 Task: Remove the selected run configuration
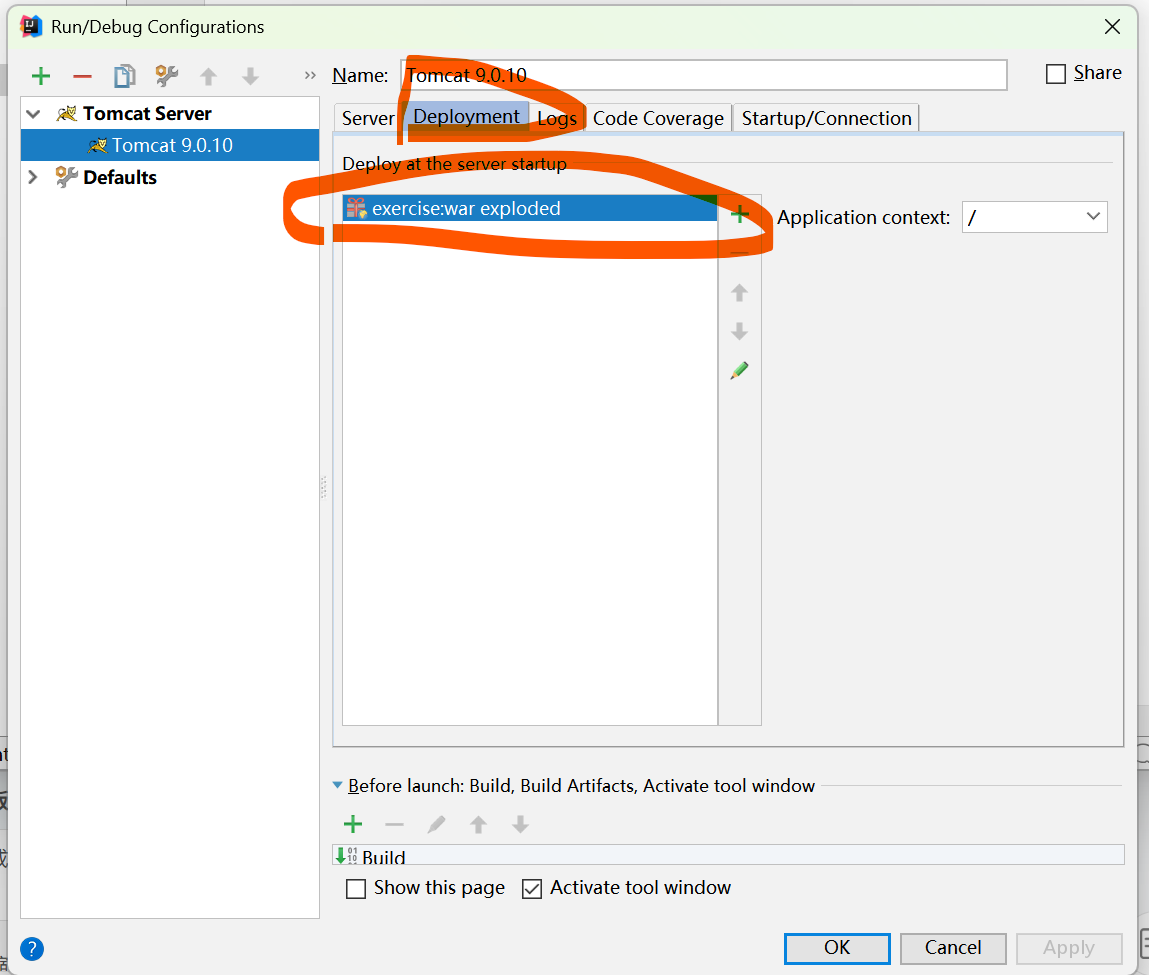pos(82,76)
